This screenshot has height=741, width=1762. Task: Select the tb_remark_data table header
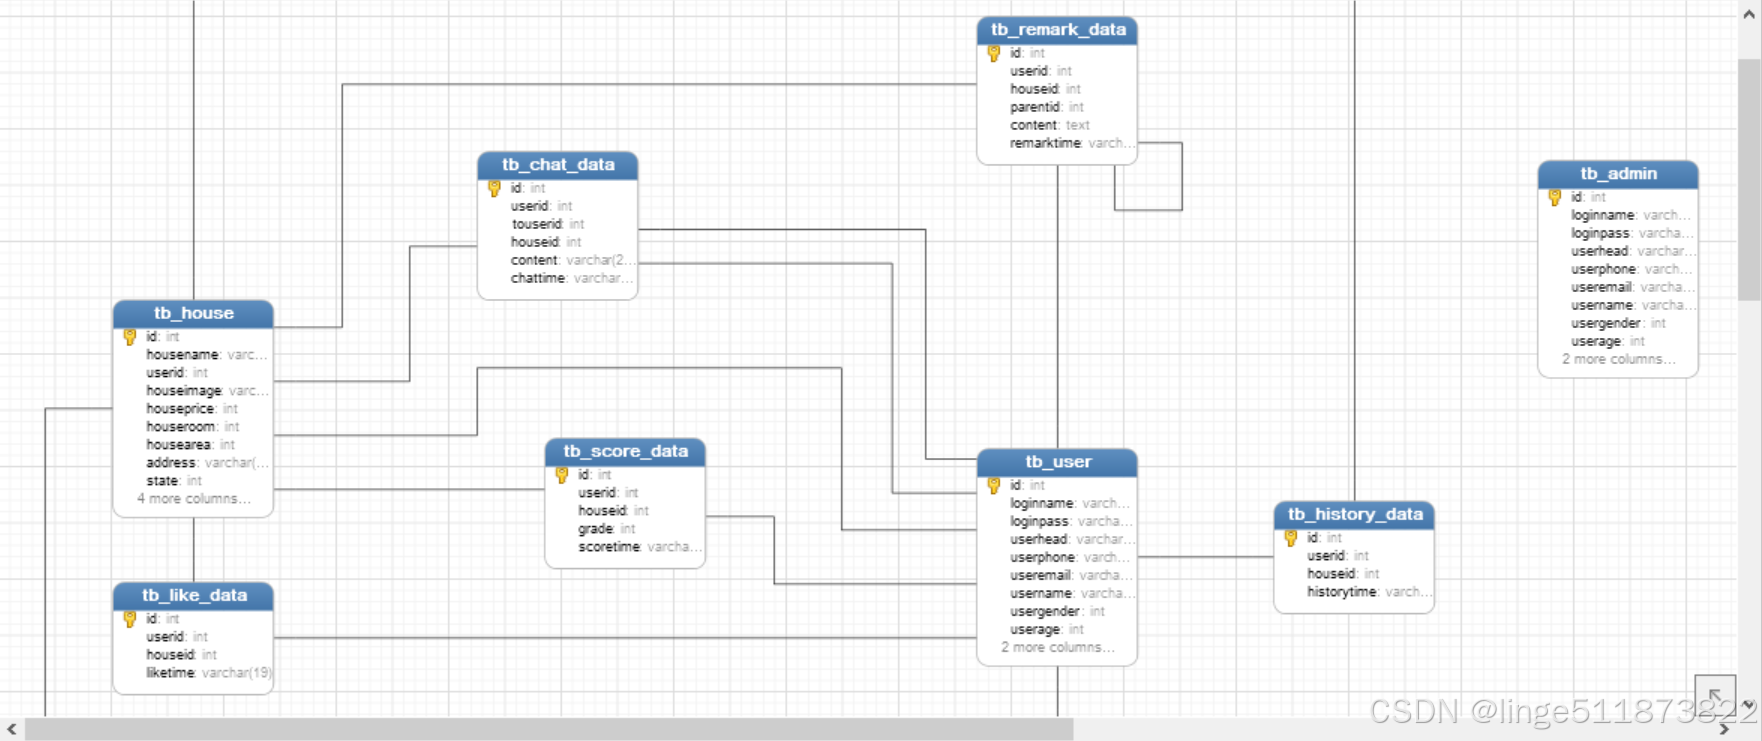pyautogui.click(x=1057, y=29)
